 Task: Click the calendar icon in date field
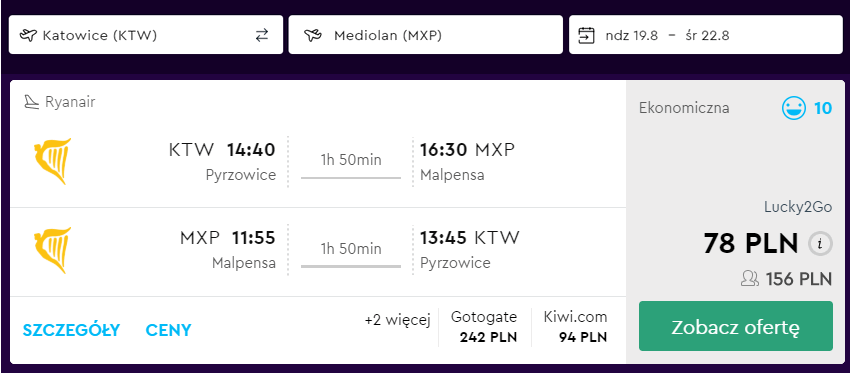(x=587, y=36)
